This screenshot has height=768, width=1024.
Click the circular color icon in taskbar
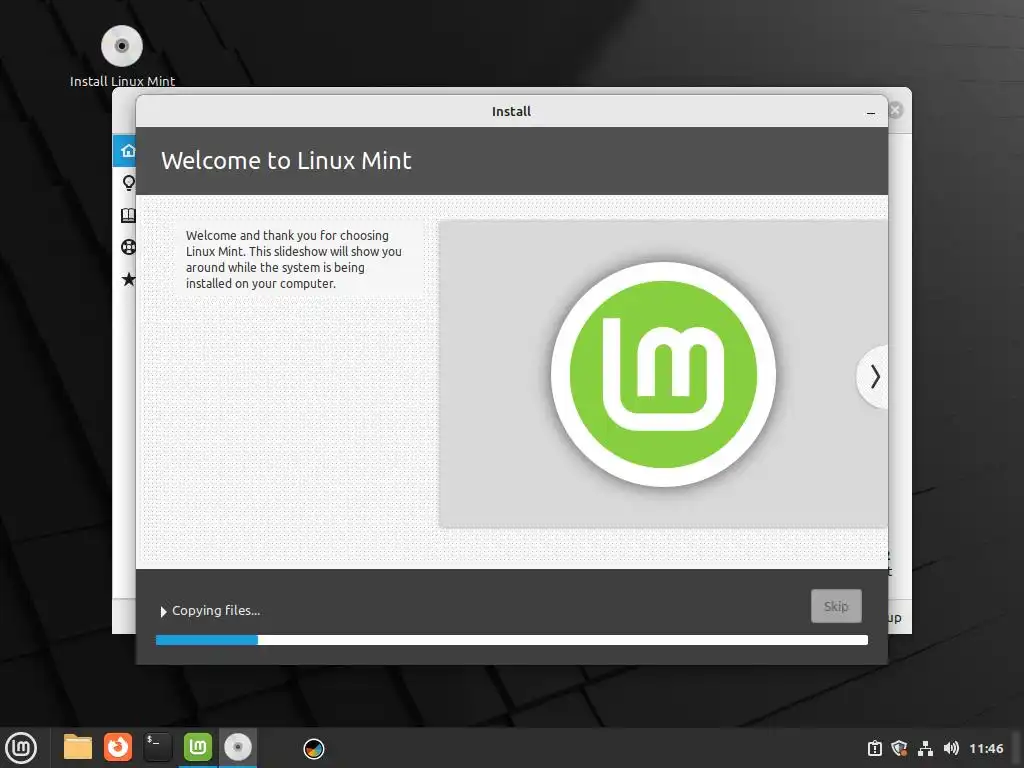(314, 748)
